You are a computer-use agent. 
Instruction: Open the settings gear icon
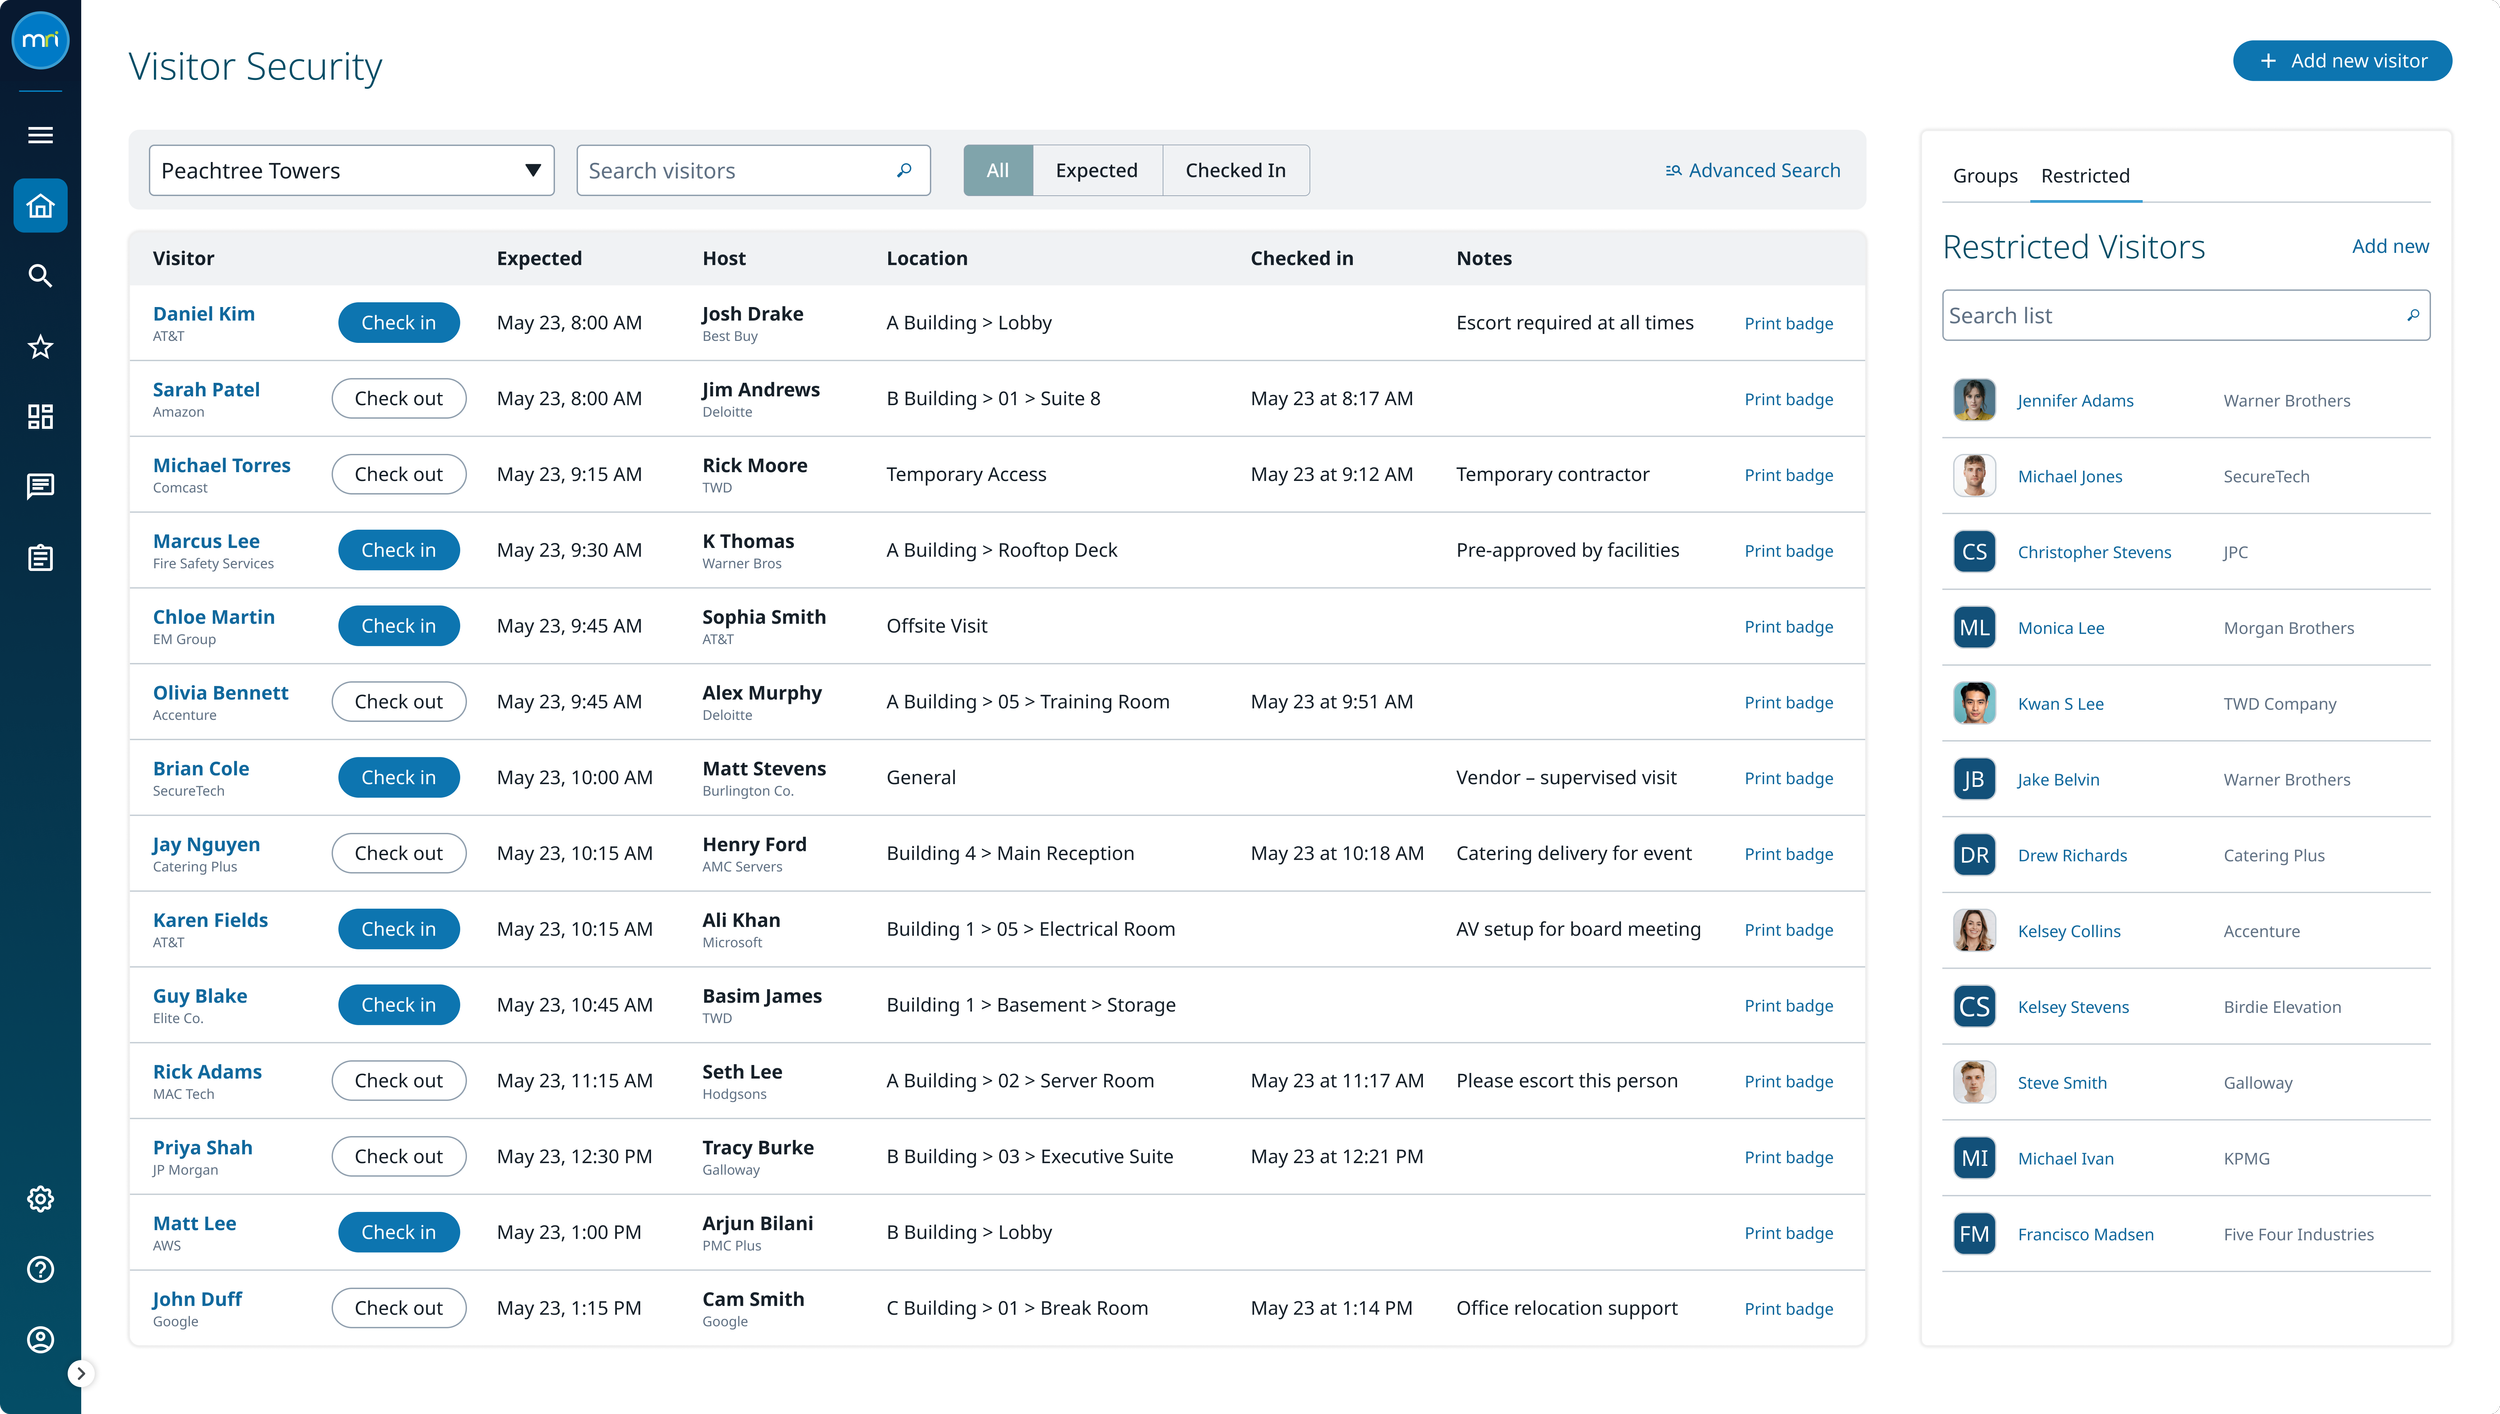click(x=40, y=1199)
